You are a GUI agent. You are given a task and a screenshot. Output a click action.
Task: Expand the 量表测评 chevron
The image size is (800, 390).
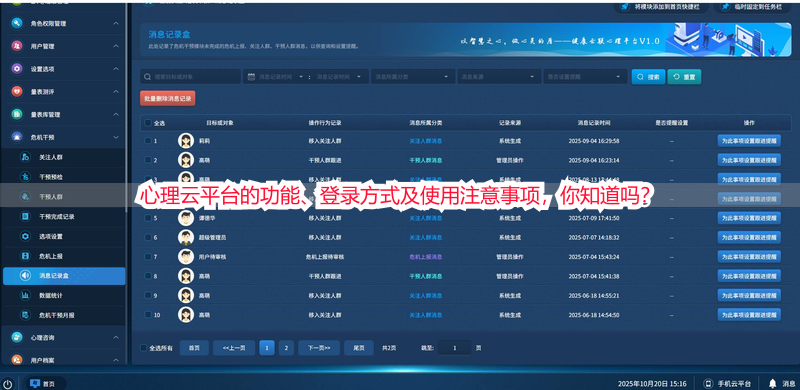[116, 91]
